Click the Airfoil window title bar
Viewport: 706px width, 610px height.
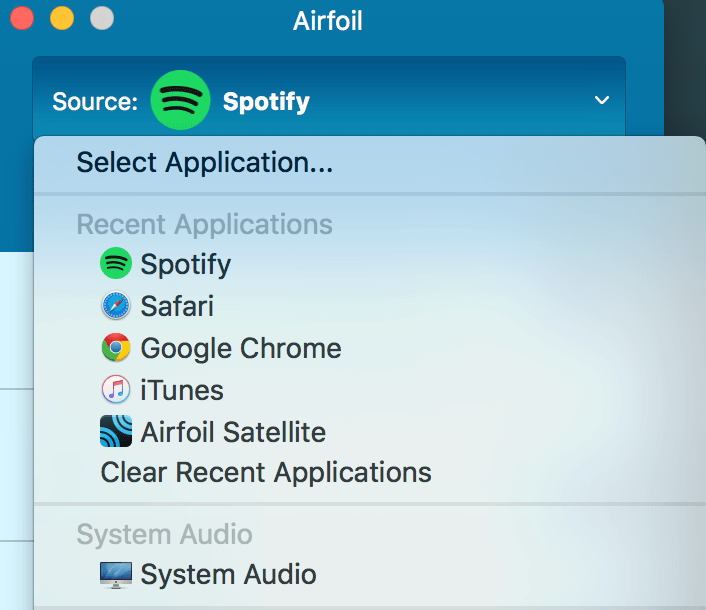point(328,21)
